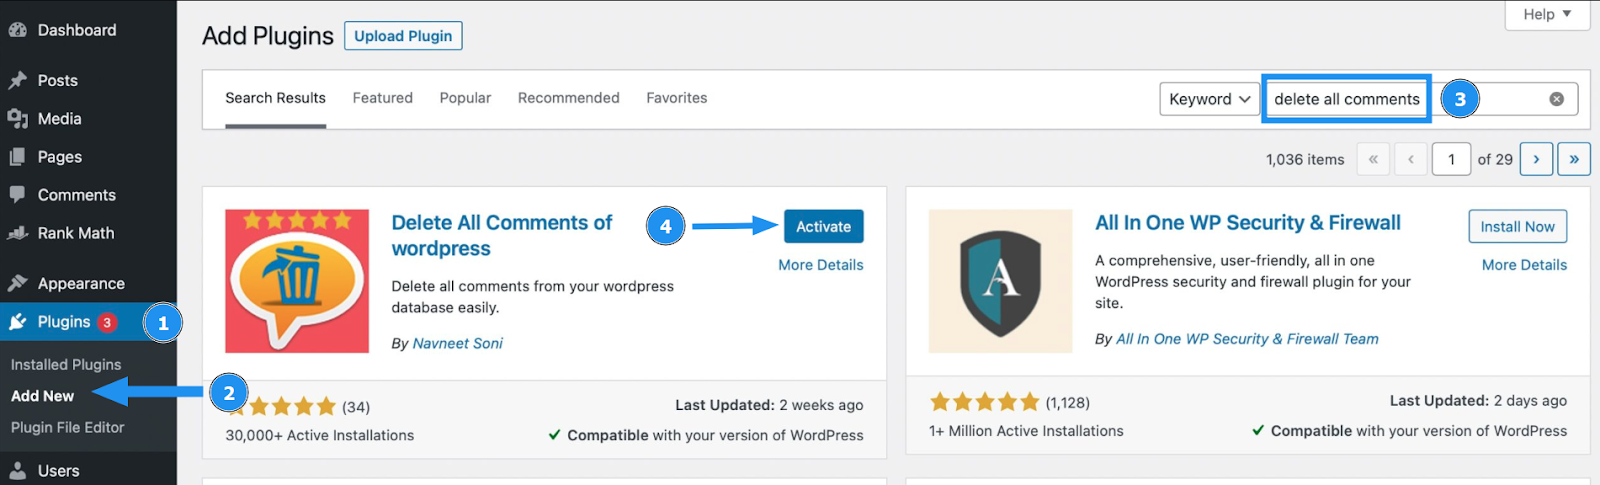Open the Plugin File Editor submenu
Screen dimensions: 1600x485
pyautogui.click(x=68, y=427)
